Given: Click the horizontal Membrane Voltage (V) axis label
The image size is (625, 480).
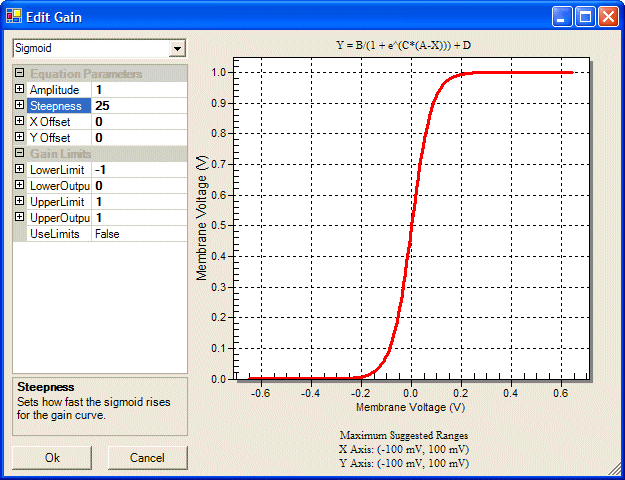Looking at the screenshot, I should click(x=410, y=407).
